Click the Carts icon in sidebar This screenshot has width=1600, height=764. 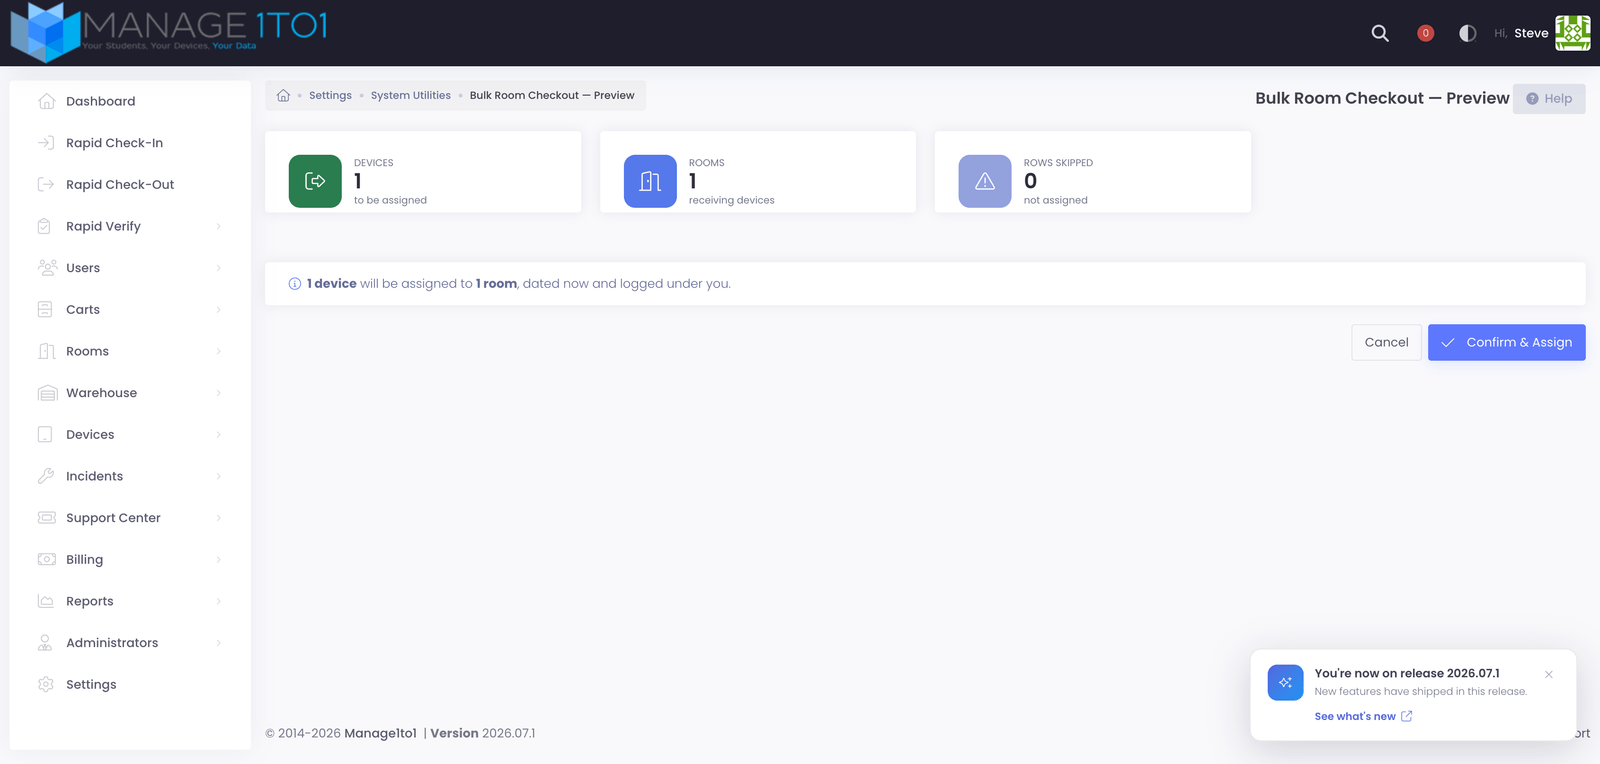pos(46,310)
